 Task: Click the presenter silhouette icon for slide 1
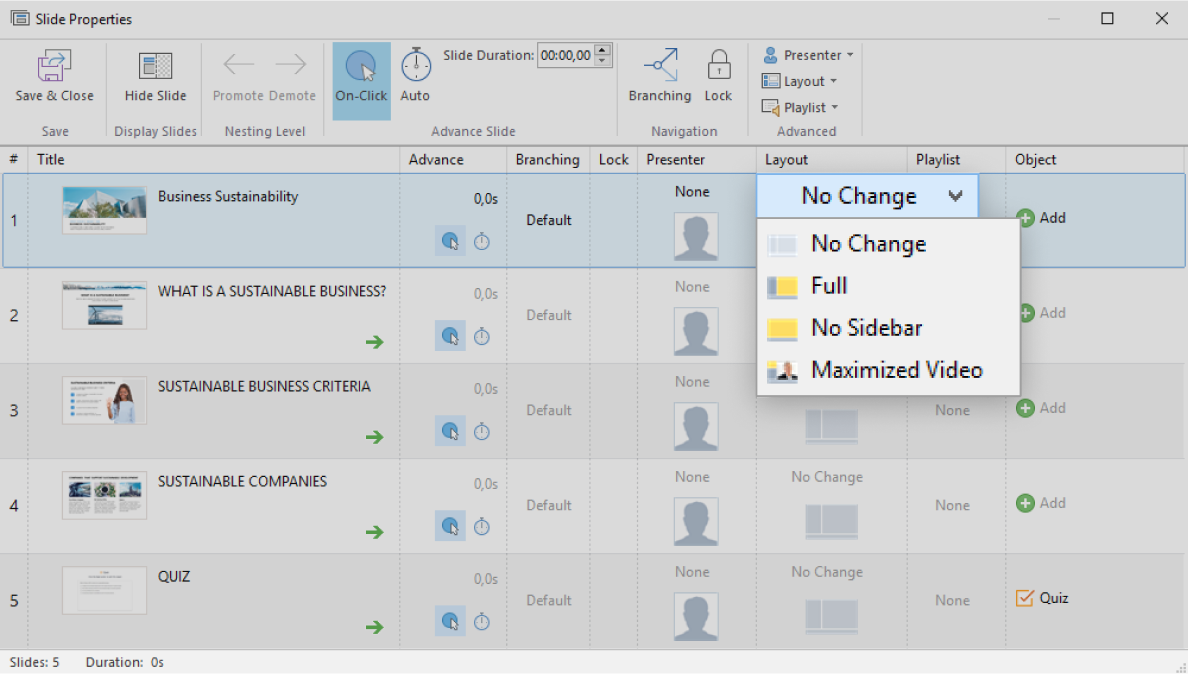coord(696,237)
